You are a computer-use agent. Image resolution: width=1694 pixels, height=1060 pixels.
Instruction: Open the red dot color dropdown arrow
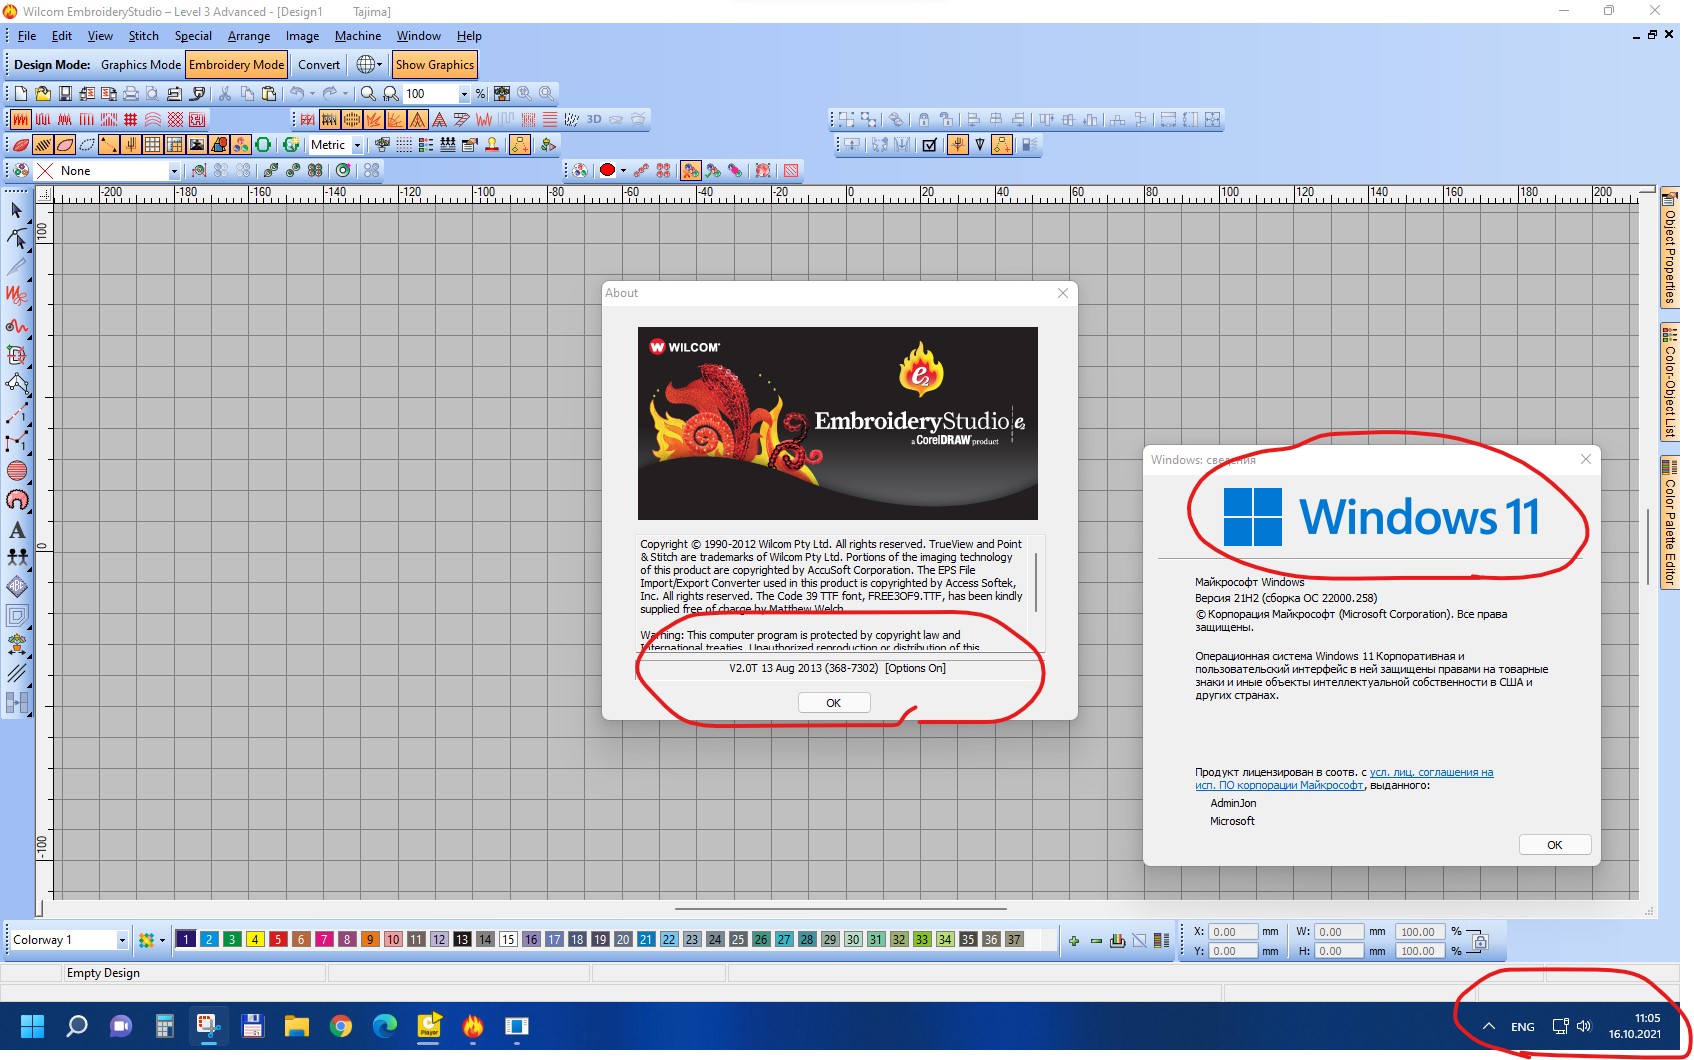coord(623,171)
